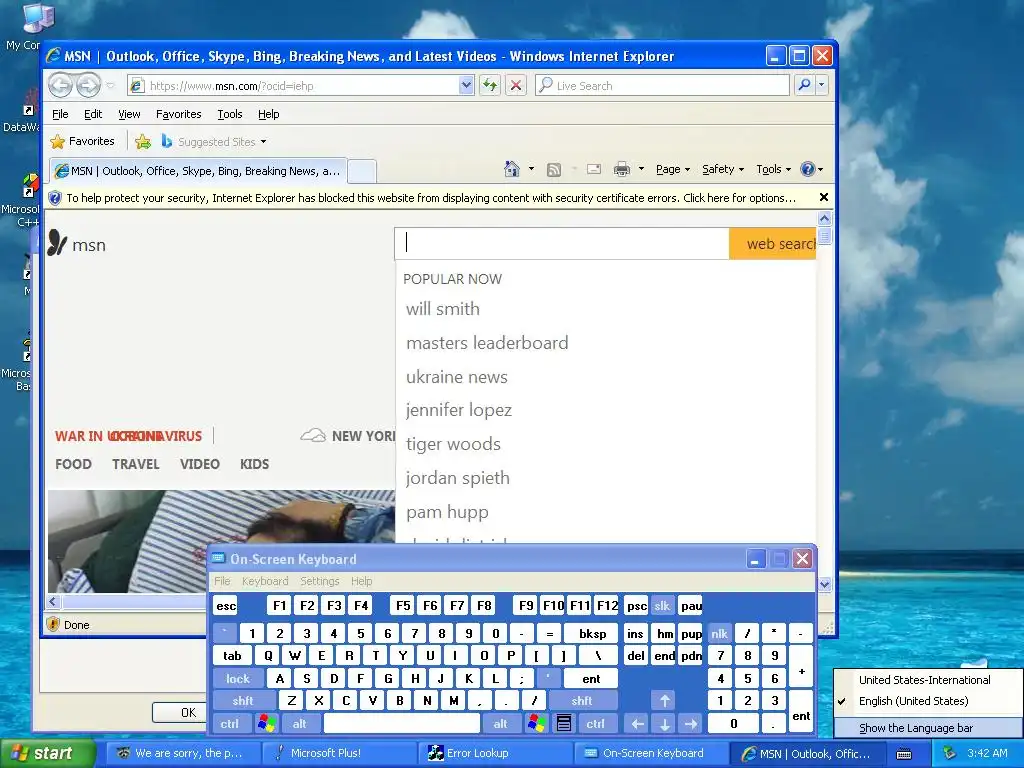1024x768 pixels.
Task: Click the blue Help question mark icon
Action: click(808, 169)
